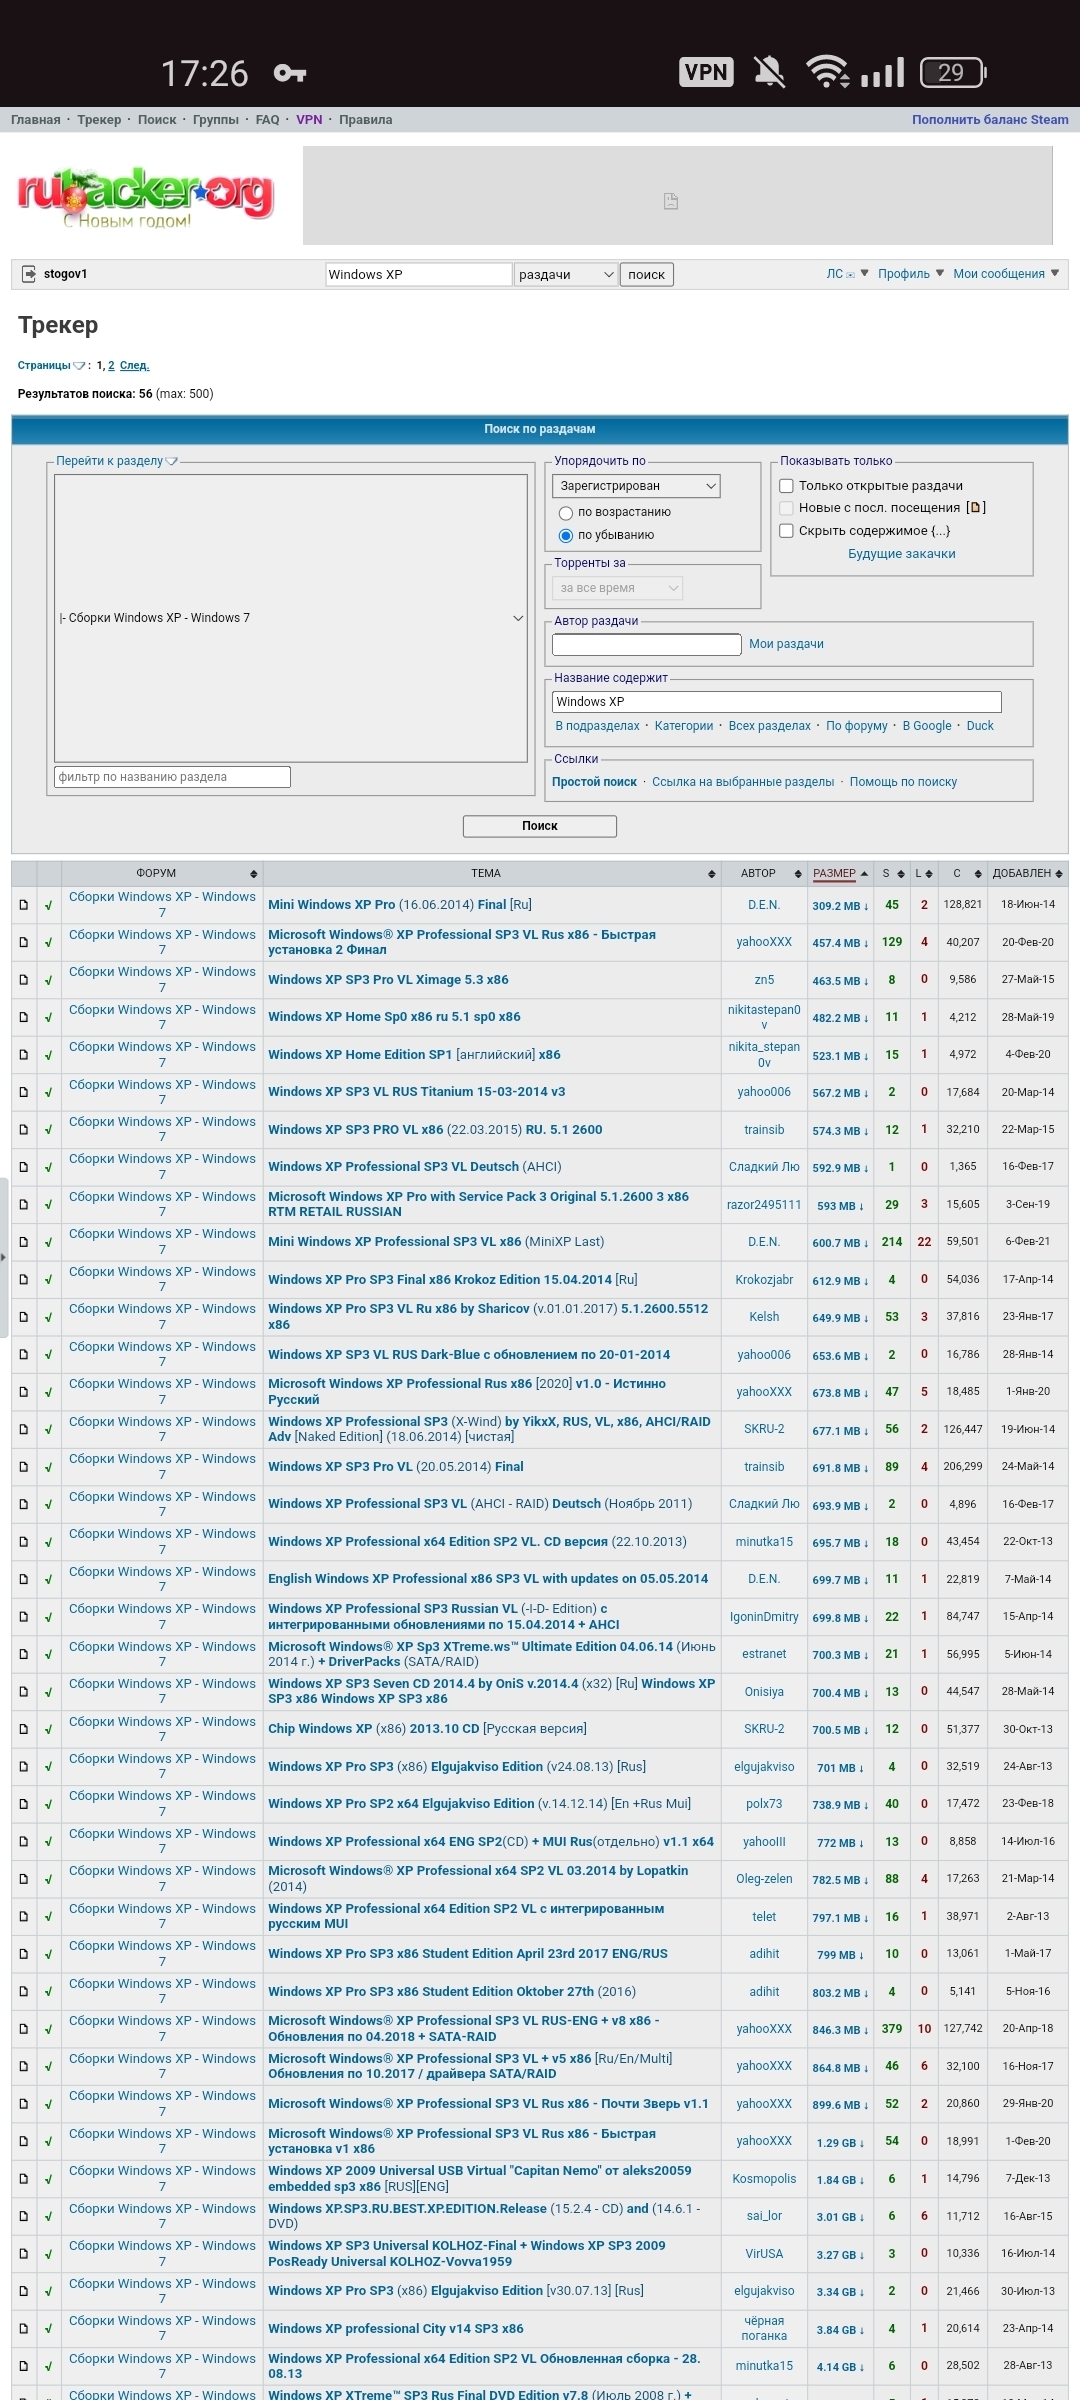
Task: Enable Скрыть содержимое checkbox
Action: [786, 531]
